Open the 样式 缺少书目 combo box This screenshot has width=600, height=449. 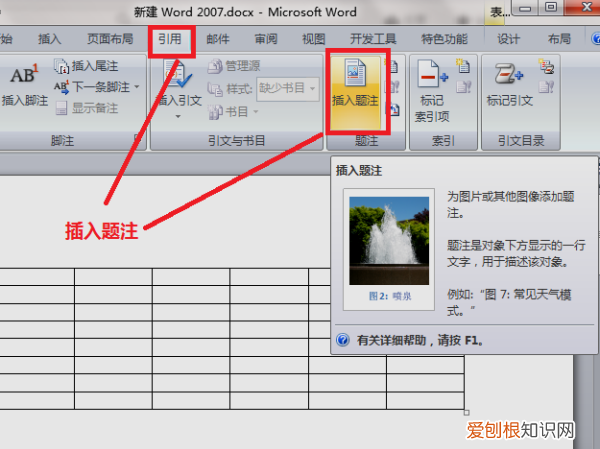(288, 89)
